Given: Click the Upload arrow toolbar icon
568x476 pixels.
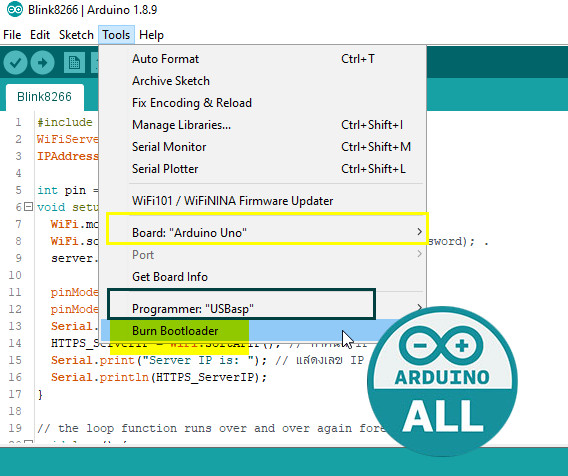Looking at the screenshot, I should 42,63.
